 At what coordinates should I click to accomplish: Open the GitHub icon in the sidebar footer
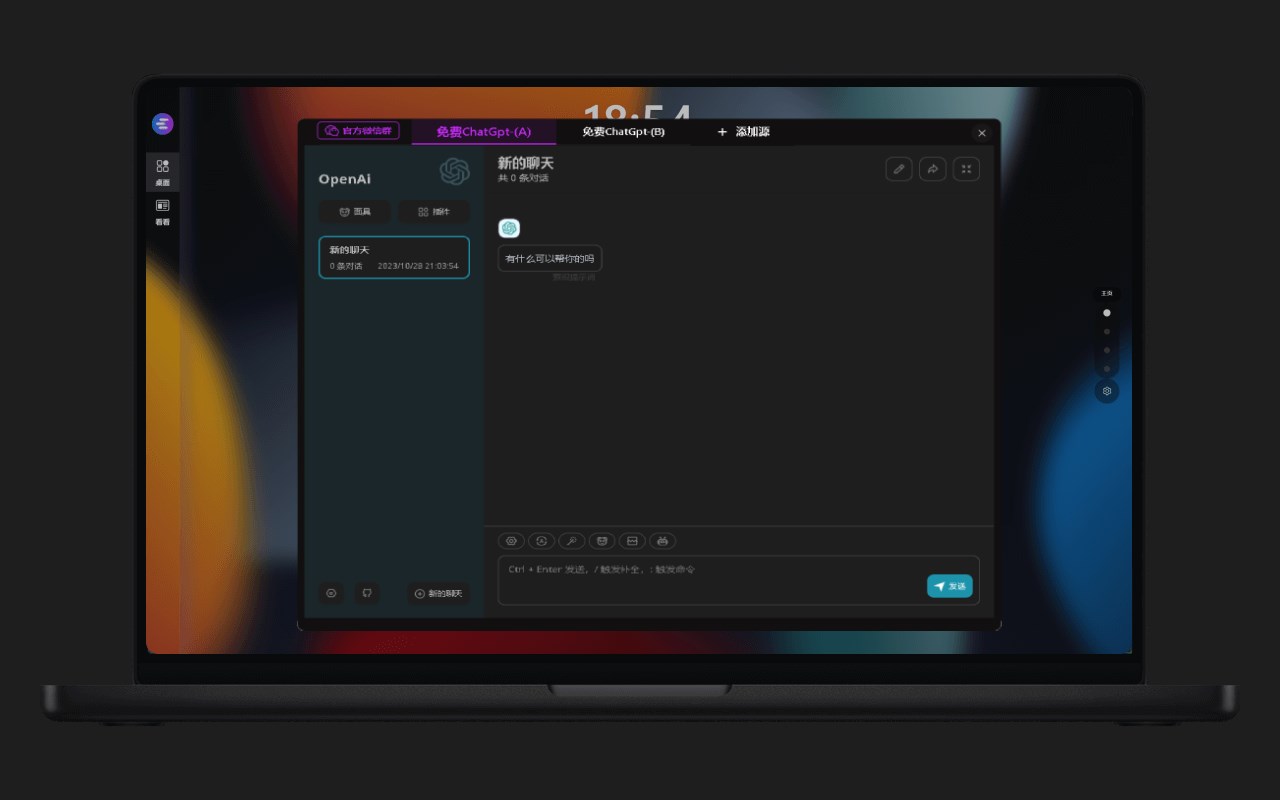click(367, 593)
